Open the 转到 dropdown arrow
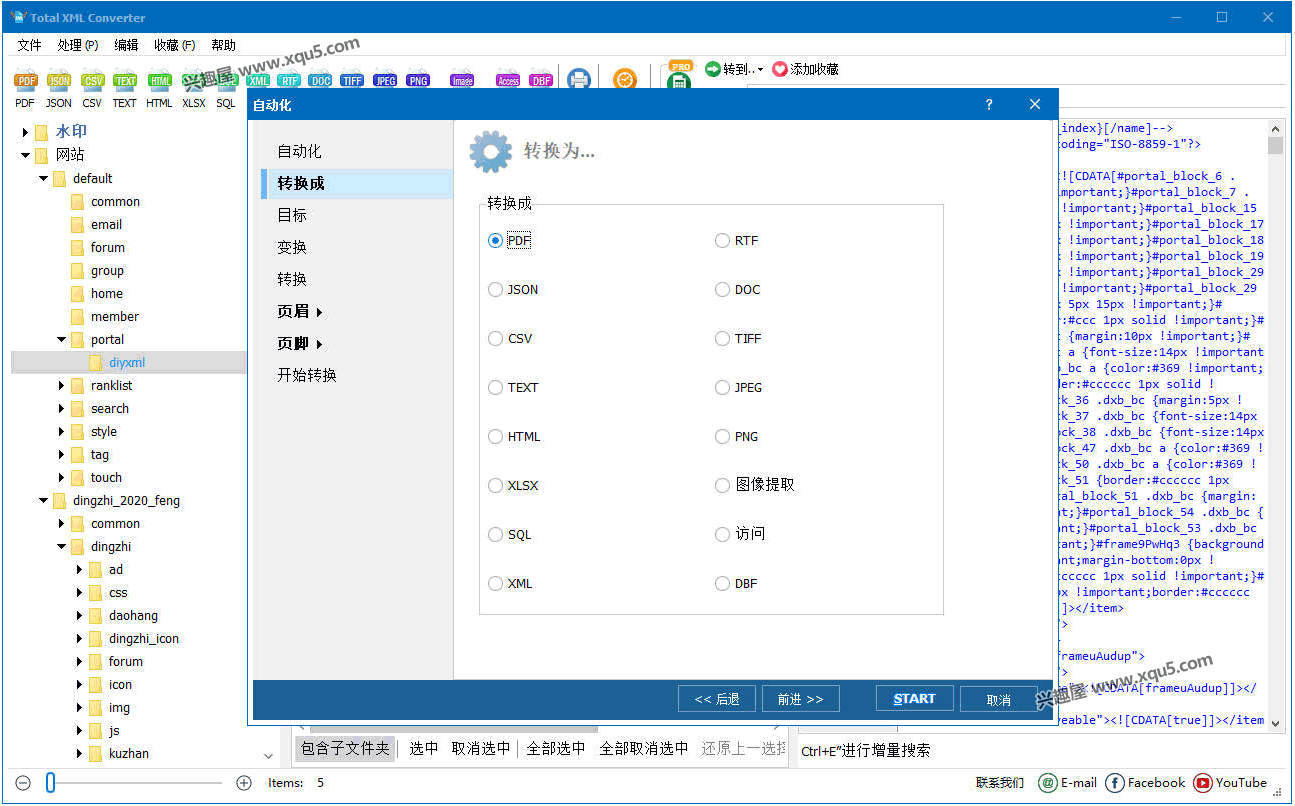 pyautogui.click(x=760, y=70)
